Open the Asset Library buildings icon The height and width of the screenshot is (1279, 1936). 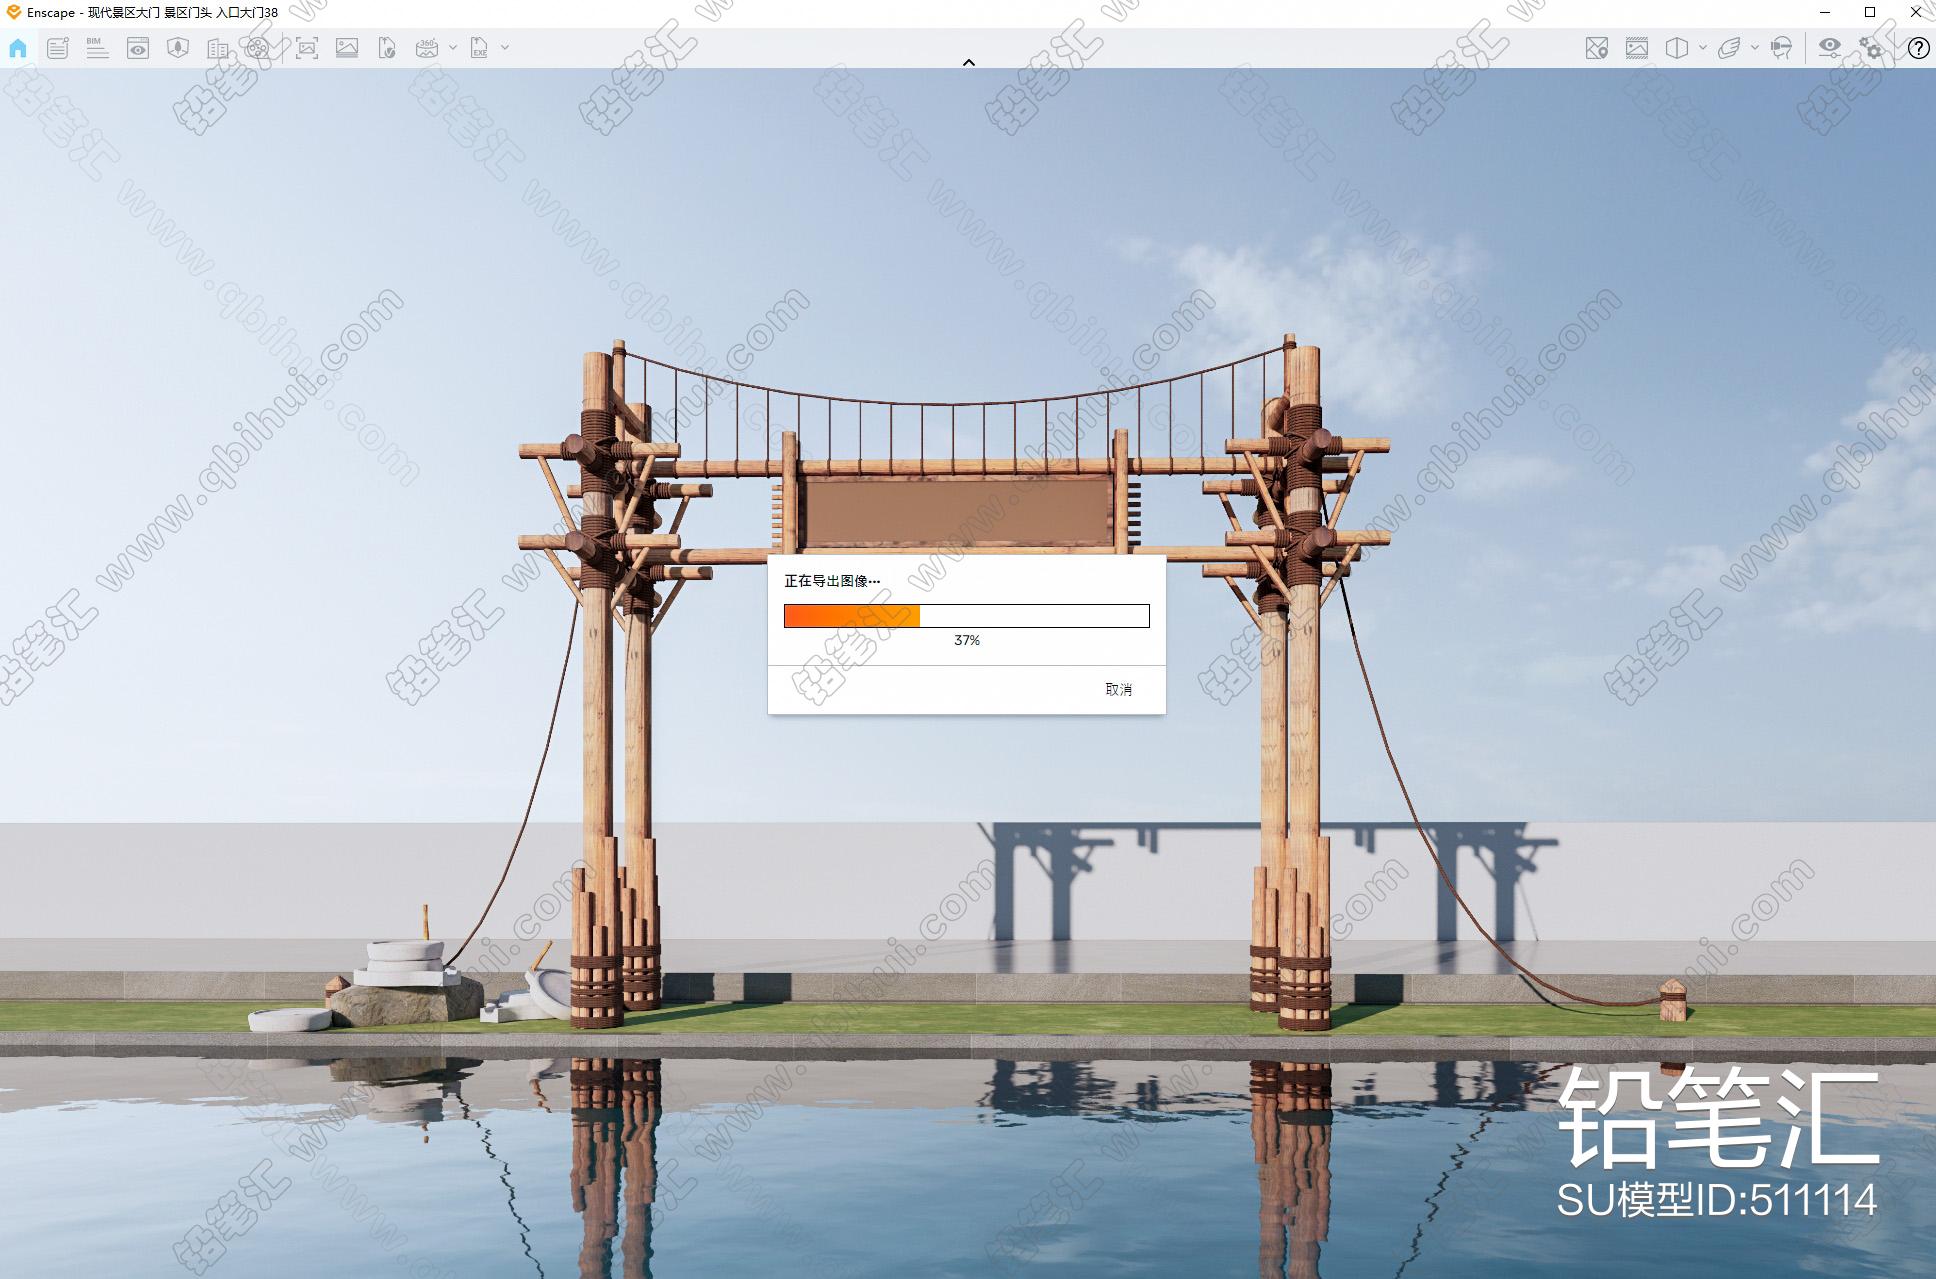217,47
